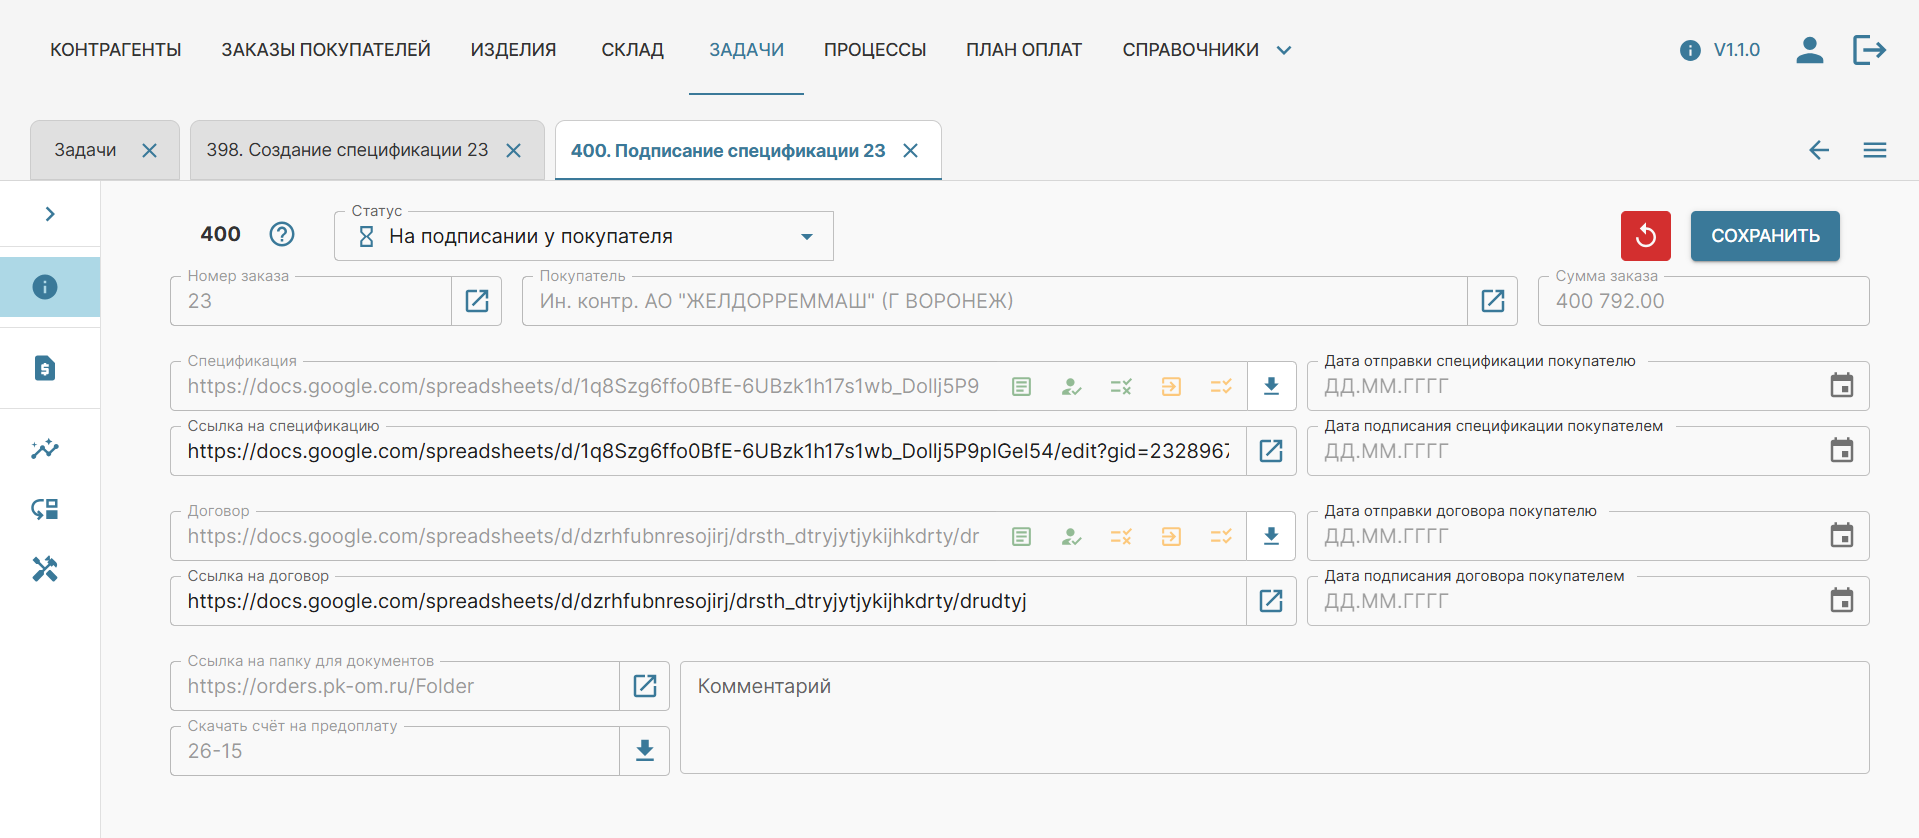Select the sidebar info section icon
The width and height of the screenshot is (1919, 838).
pos(45,287)
